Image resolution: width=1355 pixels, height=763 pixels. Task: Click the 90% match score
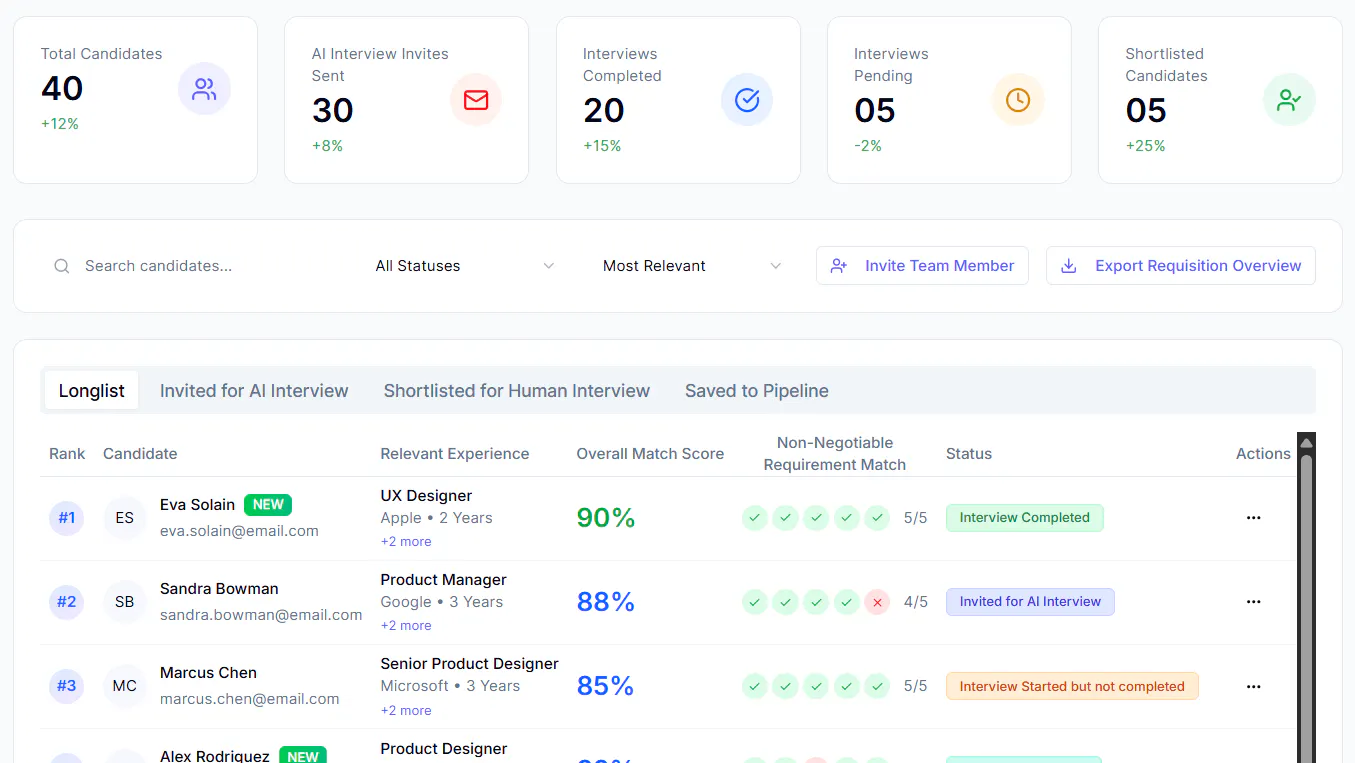(x=606, y=518)
